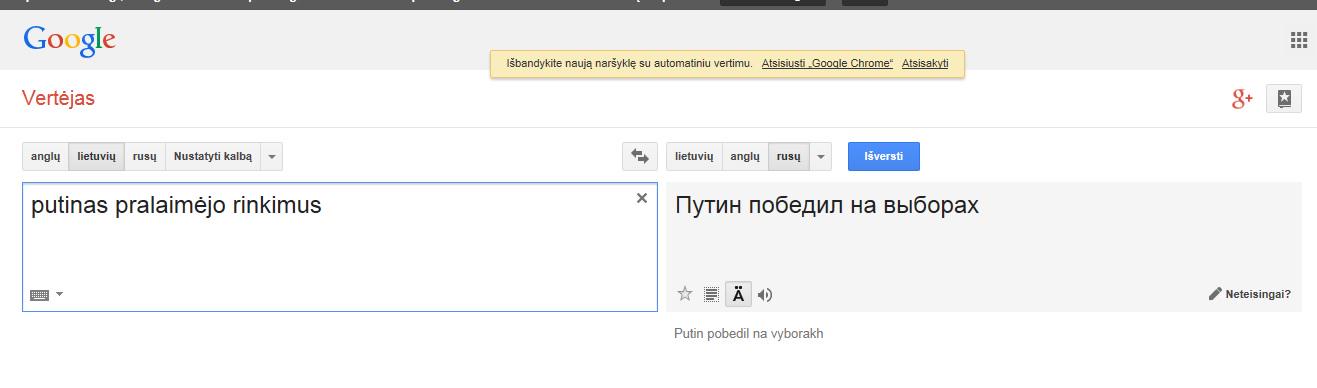Image resolution: width=1317 pixels, height=388 pixels.
Task: Expand the source language dropdown arrow
Action: point(272,157)
